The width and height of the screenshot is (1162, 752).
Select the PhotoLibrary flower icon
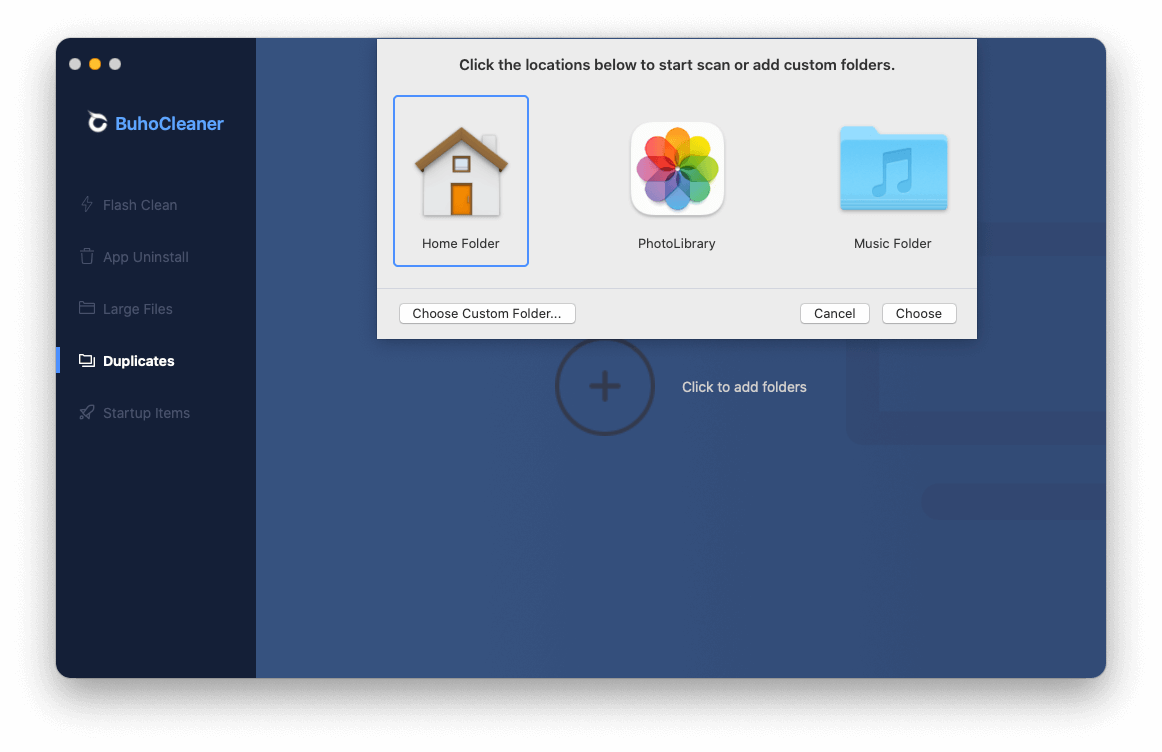[x=677, y=169]
